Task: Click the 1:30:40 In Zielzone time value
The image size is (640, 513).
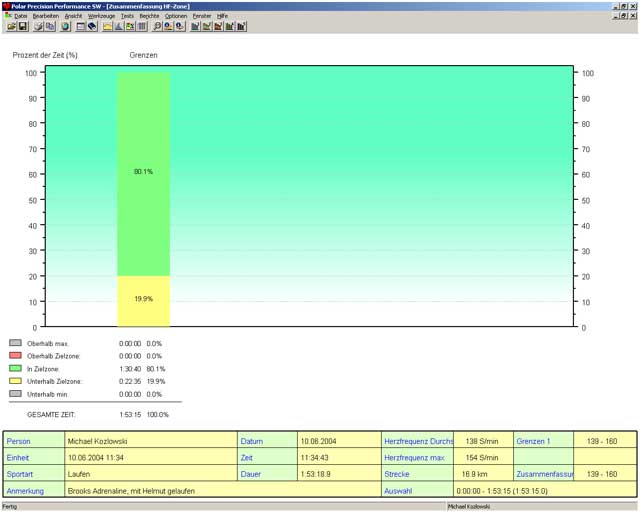Action: pyautogui.click(x=130, y=369)
